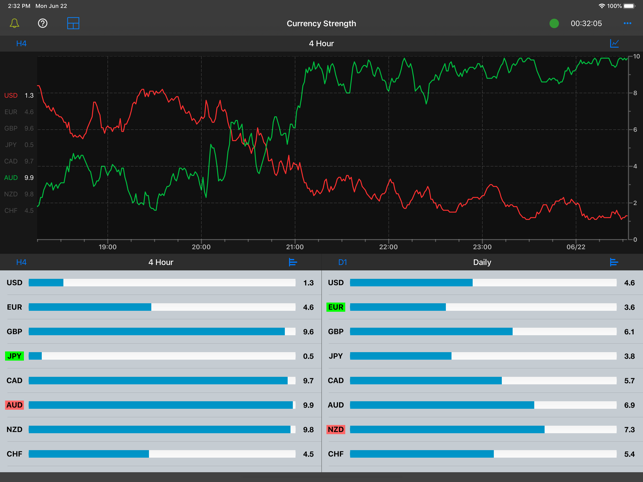Open the D1 timeframe selector in Daily panel
Viewport: 643px width, 482px height.
point(342,262)
